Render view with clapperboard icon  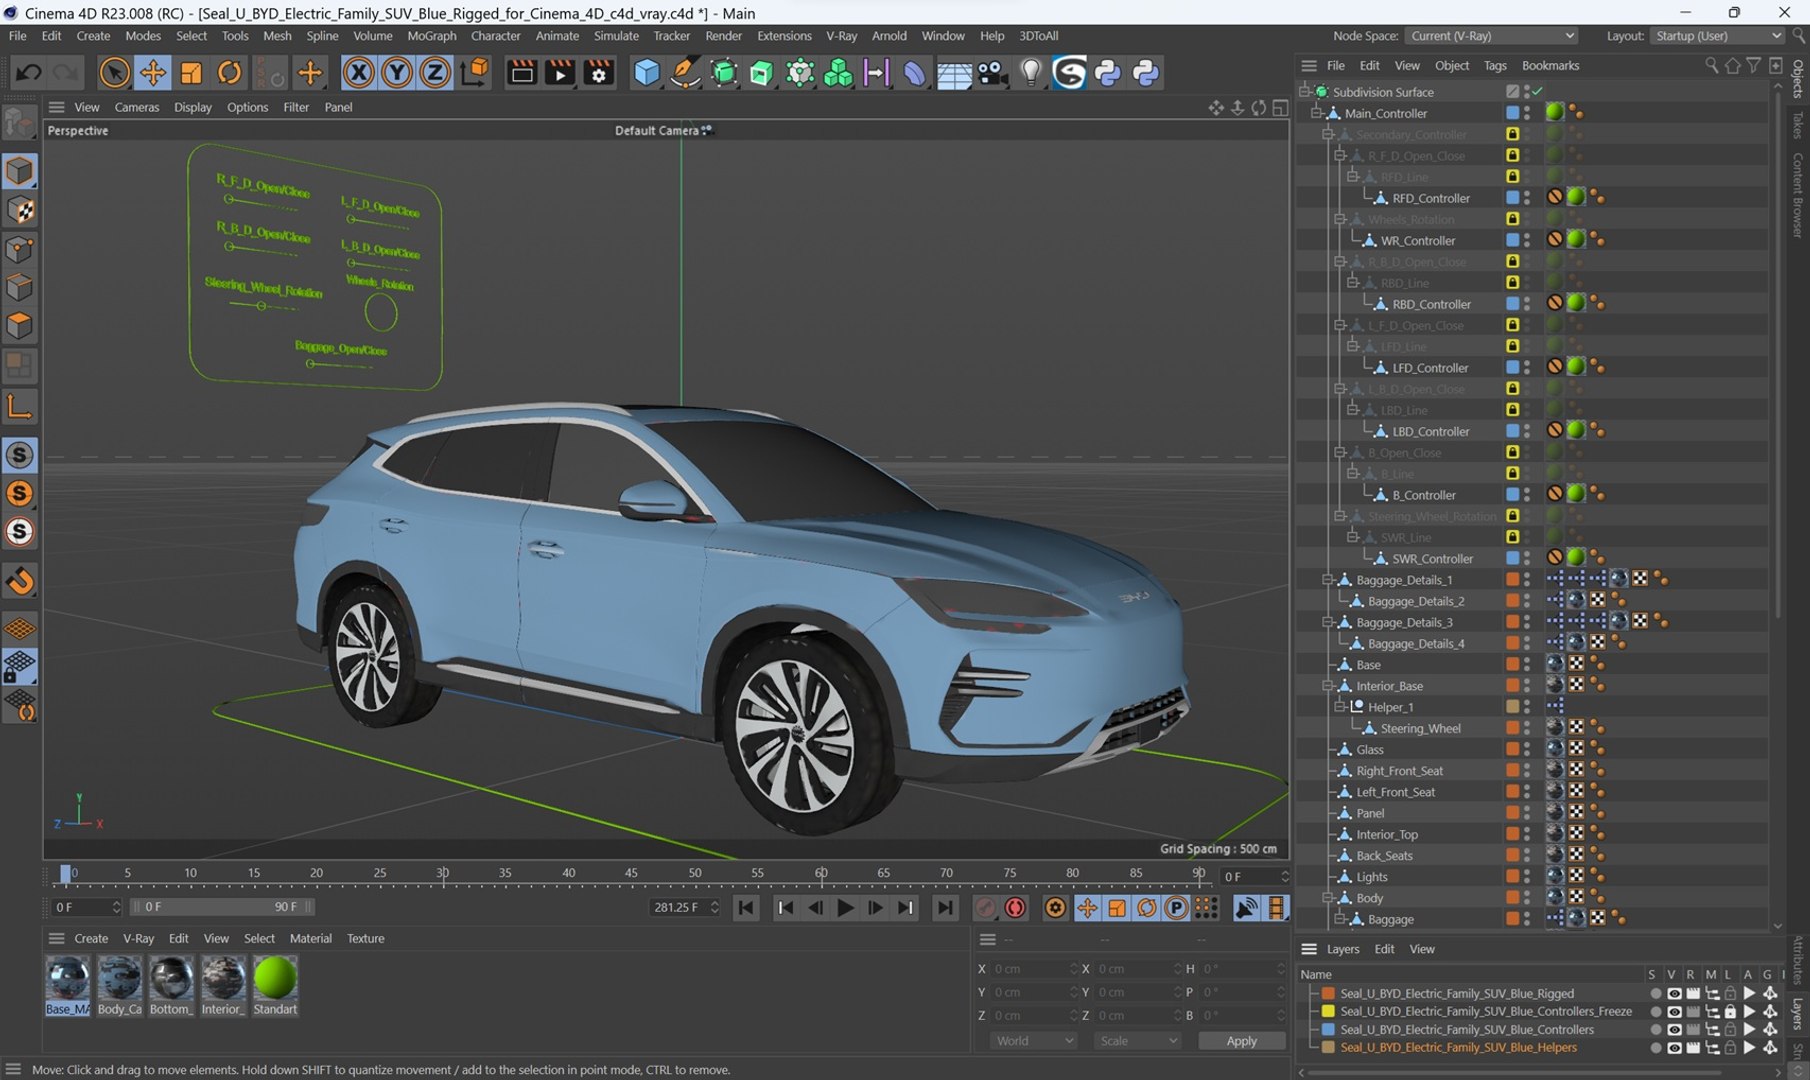[x=521, y=72]
